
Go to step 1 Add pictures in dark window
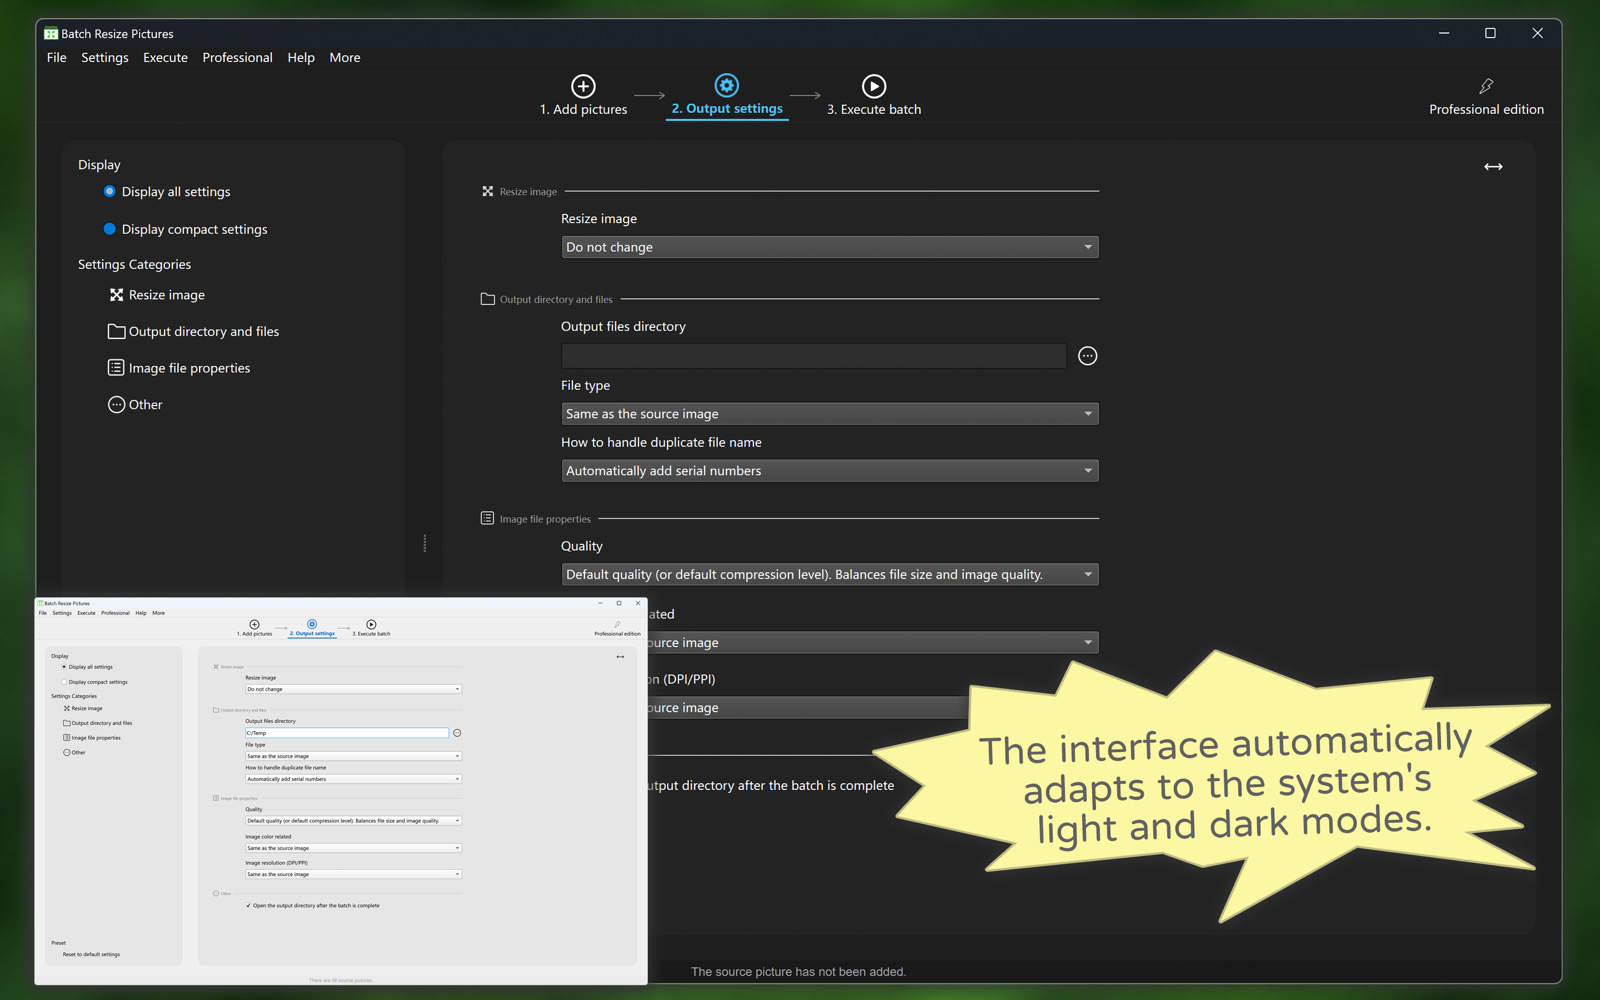583,95
